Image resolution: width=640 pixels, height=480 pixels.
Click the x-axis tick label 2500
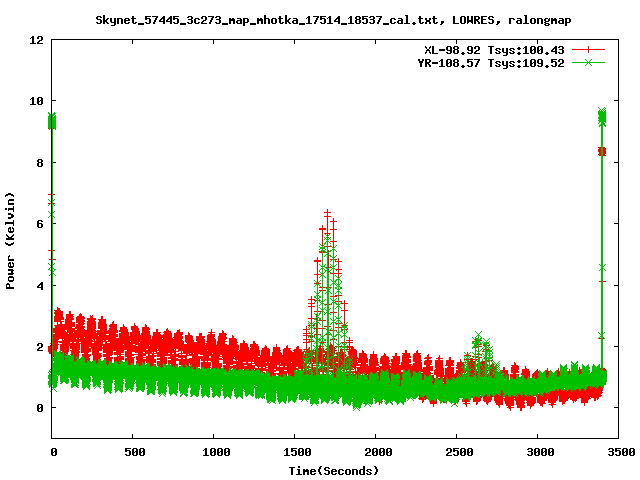coord(459,452)
